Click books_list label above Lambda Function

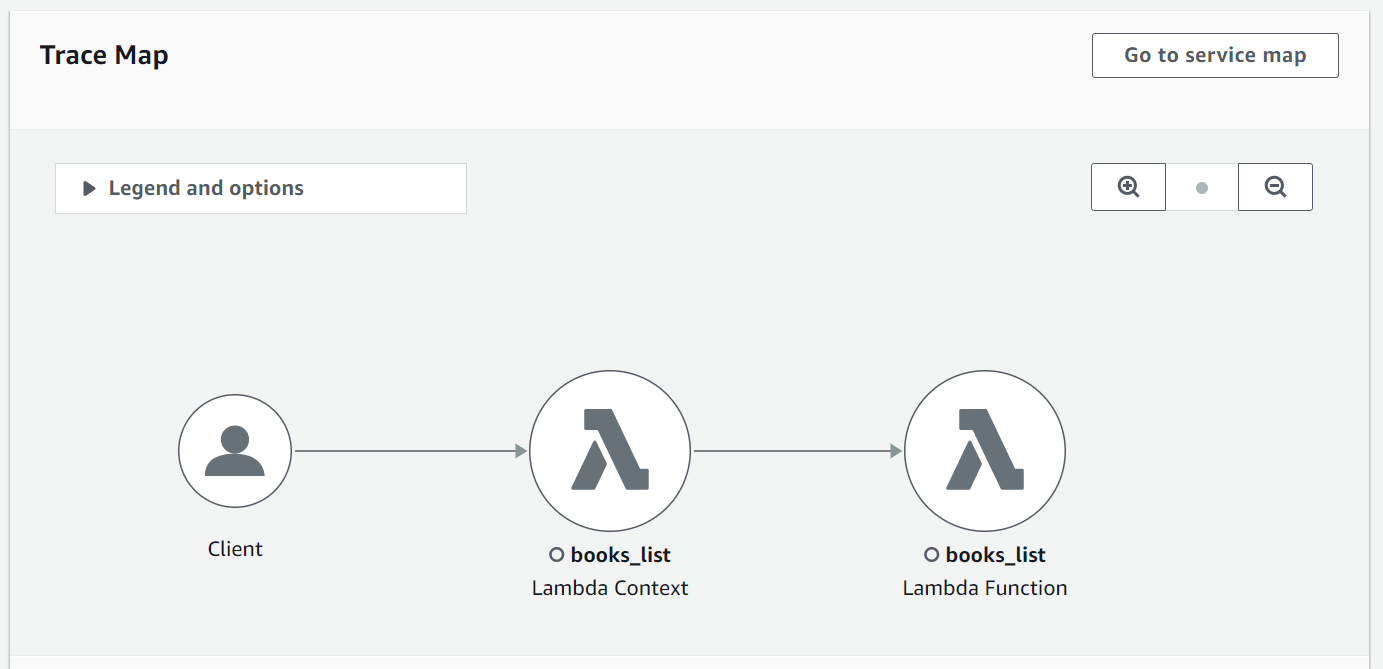995,555
